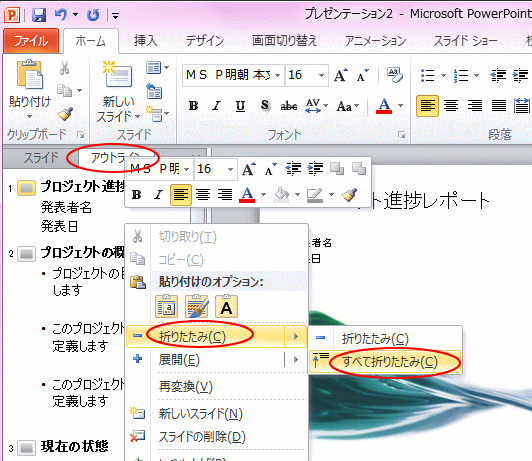532x461 pixels.
Task: Decrease font size in ribbon
Action: click(x=362, y=75)
